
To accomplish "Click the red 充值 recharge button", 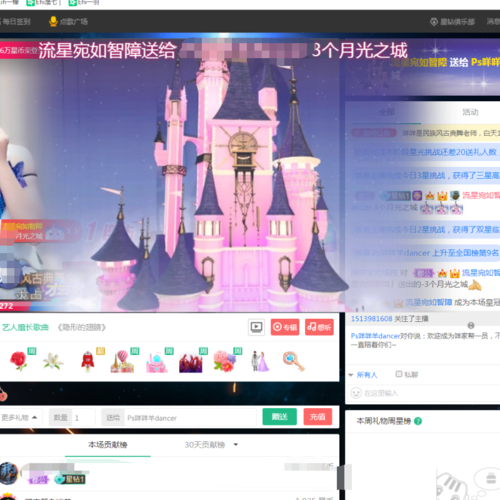I will coord(318,417).
